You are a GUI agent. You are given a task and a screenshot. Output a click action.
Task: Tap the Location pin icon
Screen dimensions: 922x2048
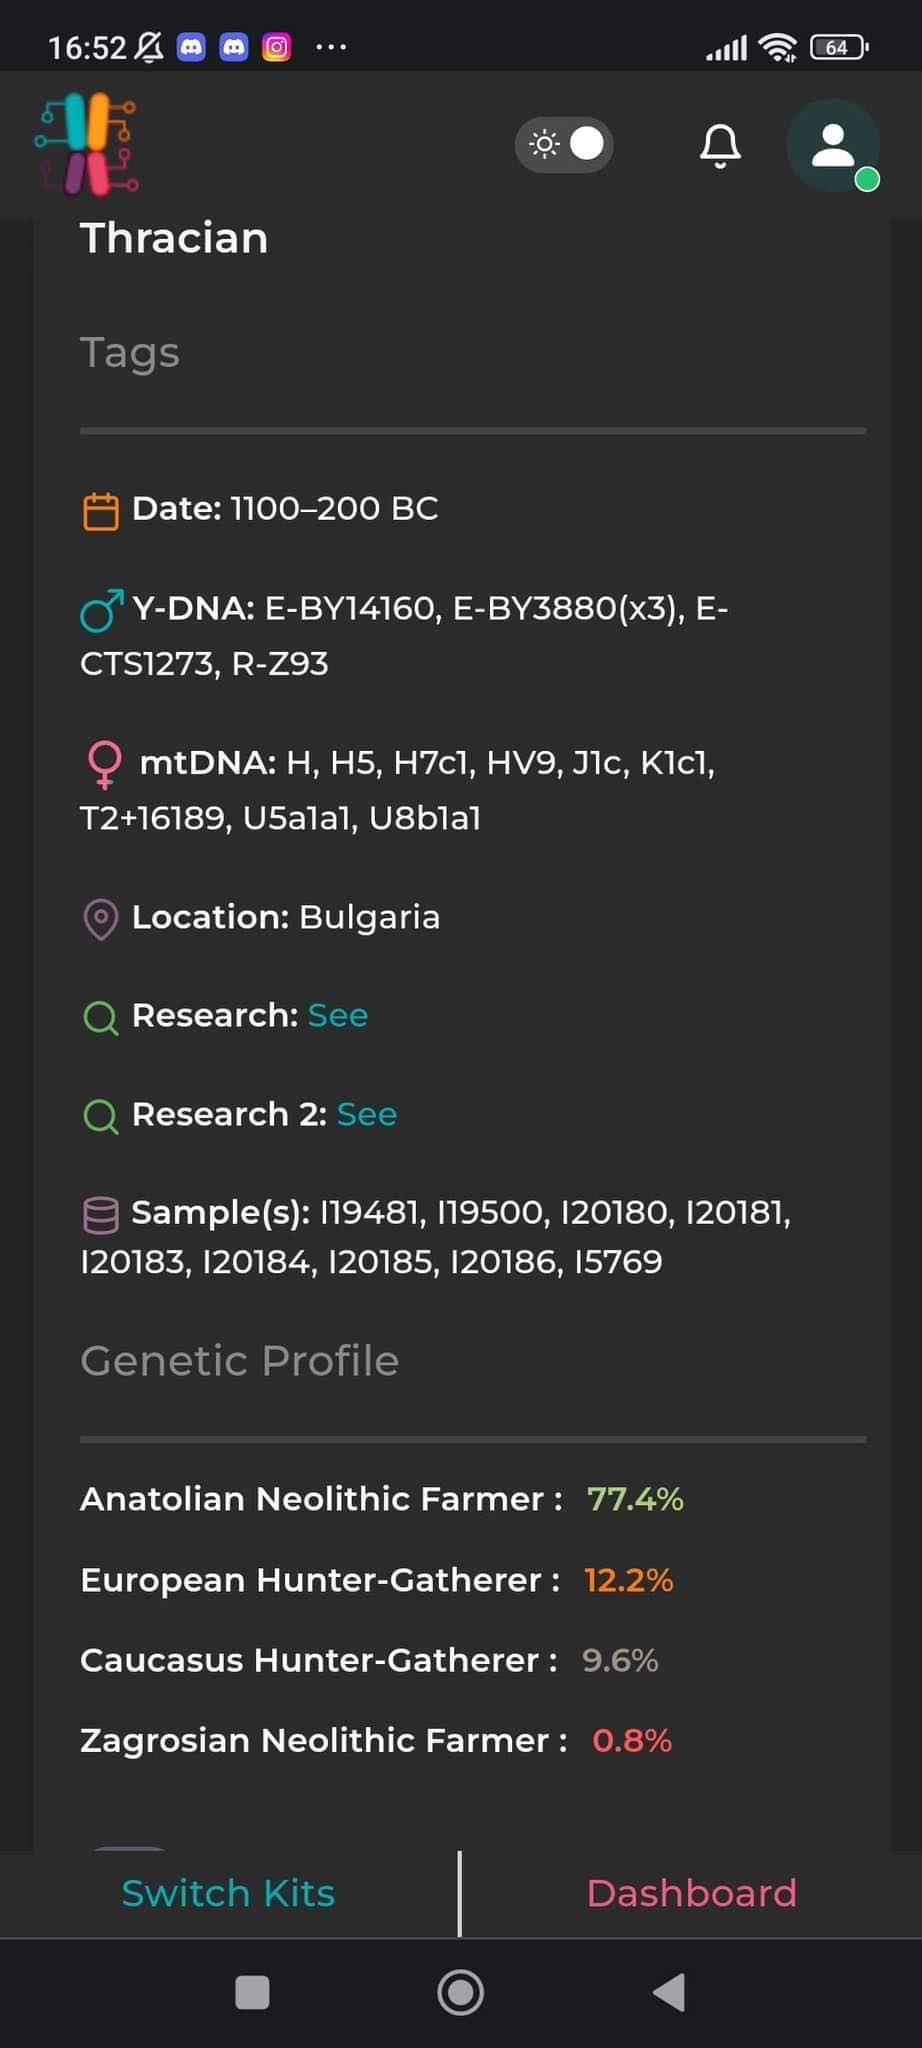[x=100, y=919]
